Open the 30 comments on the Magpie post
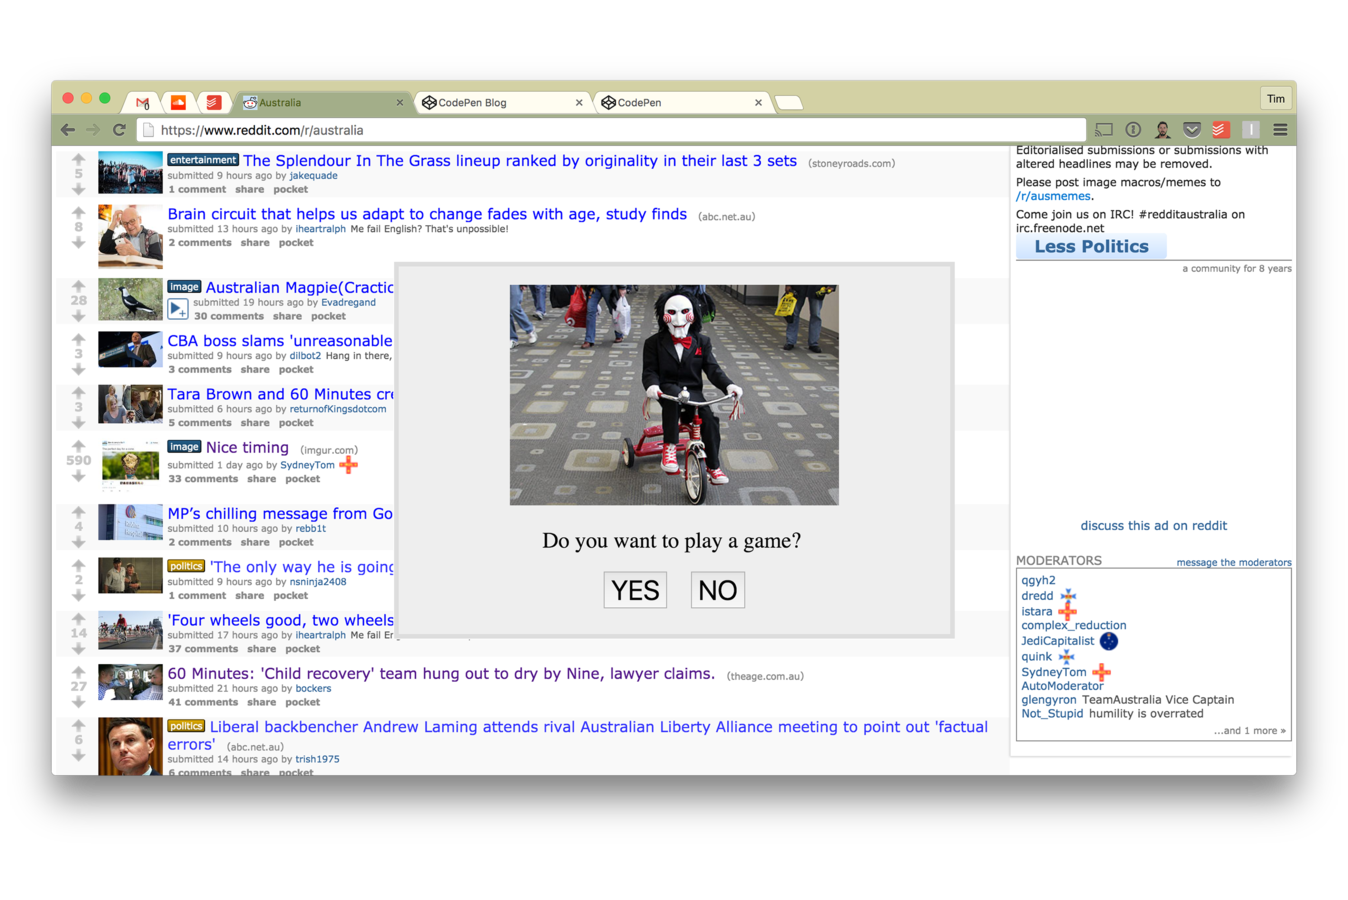Screen dimensions: 1348x900 (x=229, y=316)
